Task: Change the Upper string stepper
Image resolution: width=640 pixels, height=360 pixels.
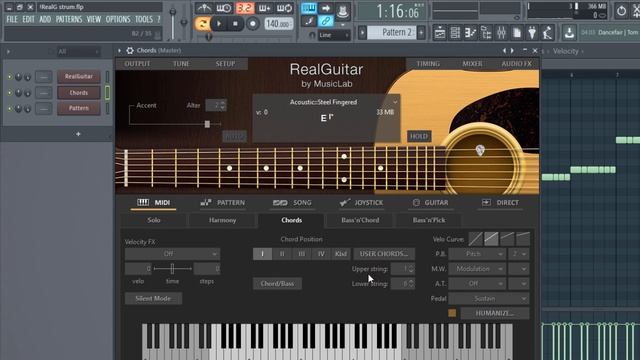Action: [x=411, y=269]
